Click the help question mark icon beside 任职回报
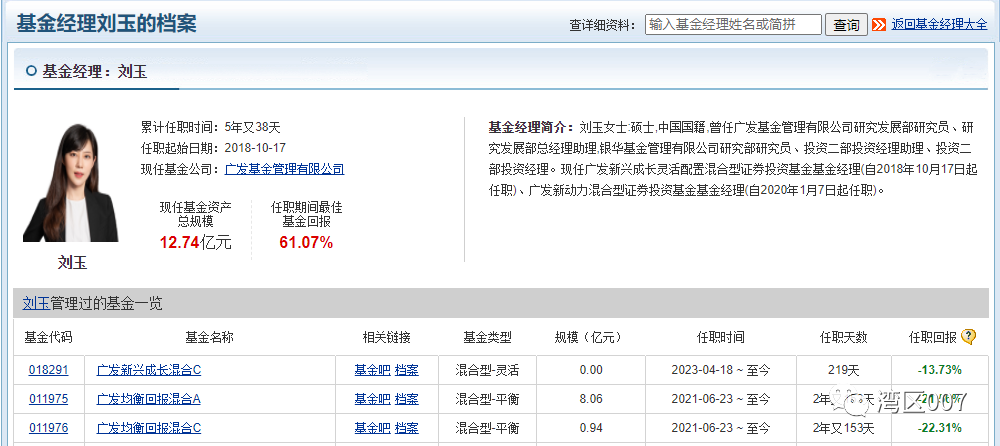Viewport: 1000px width, 446px height. [x=968, y=336]
